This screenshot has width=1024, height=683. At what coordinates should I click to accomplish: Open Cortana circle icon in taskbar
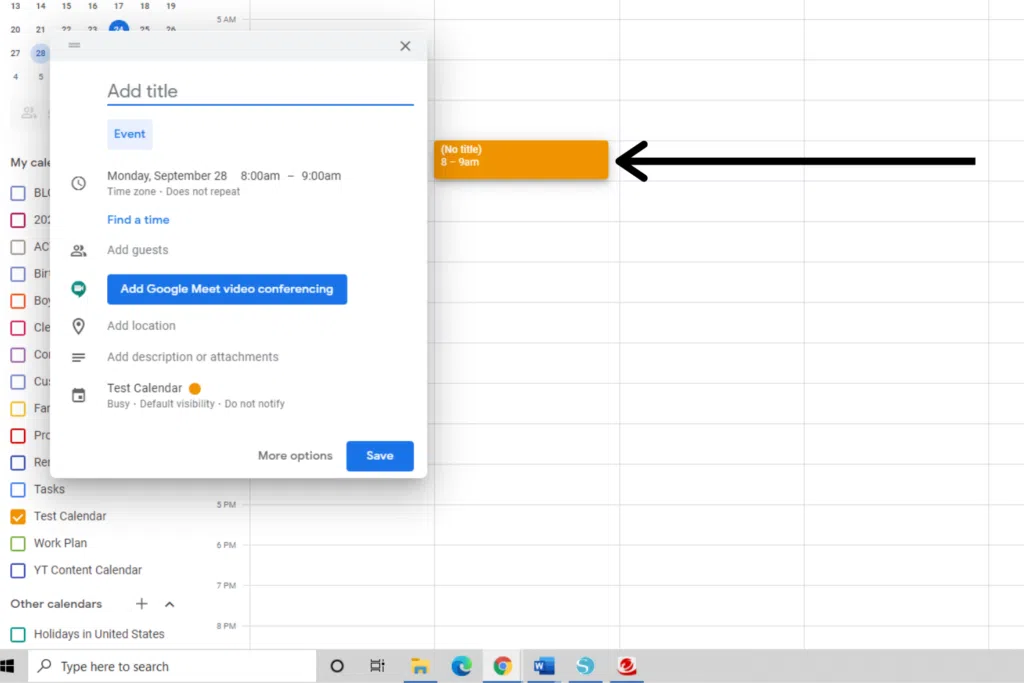coord(337,666)
